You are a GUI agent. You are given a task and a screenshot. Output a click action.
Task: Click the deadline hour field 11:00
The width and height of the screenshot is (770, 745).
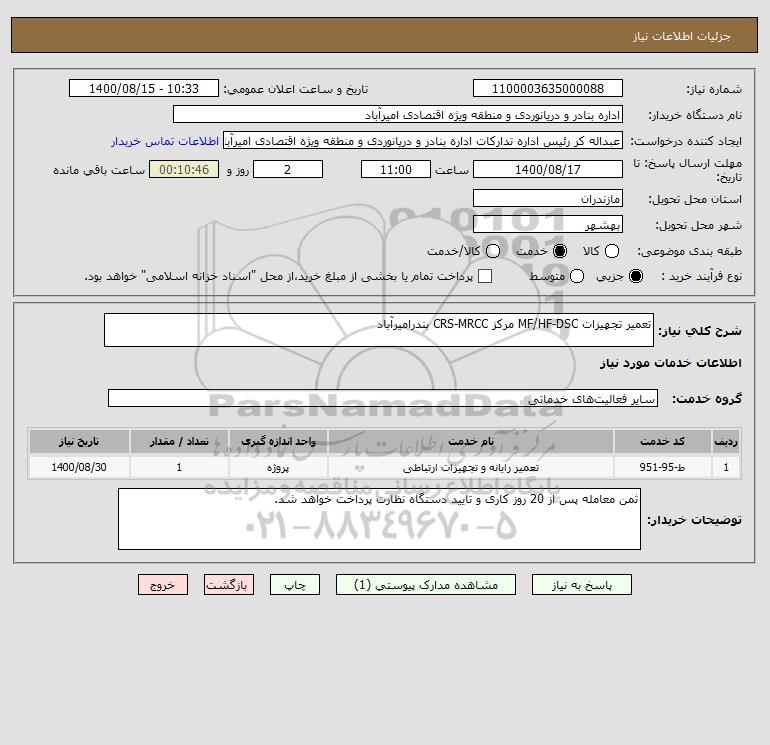pyautogui.click(x=396, y=169)
